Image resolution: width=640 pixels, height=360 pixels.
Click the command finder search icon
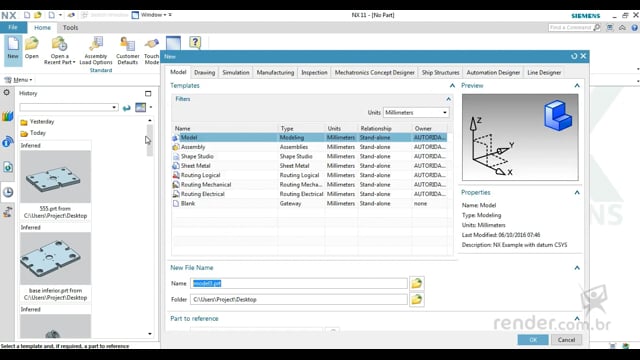pos(597,27)
